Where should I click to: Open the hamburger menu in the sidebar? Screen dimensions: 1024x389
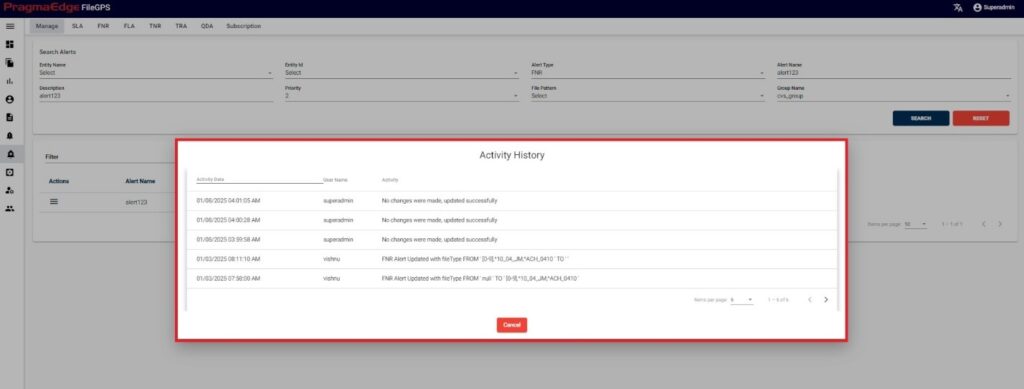10,26
